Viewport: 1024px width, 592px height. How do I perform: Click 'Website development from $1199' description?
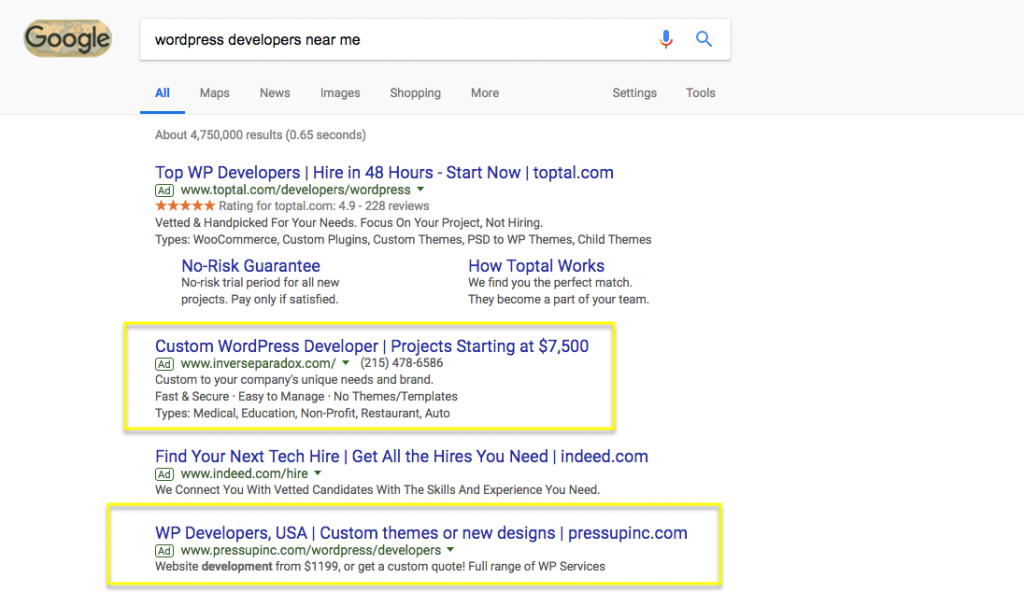(x=380, y=567)
